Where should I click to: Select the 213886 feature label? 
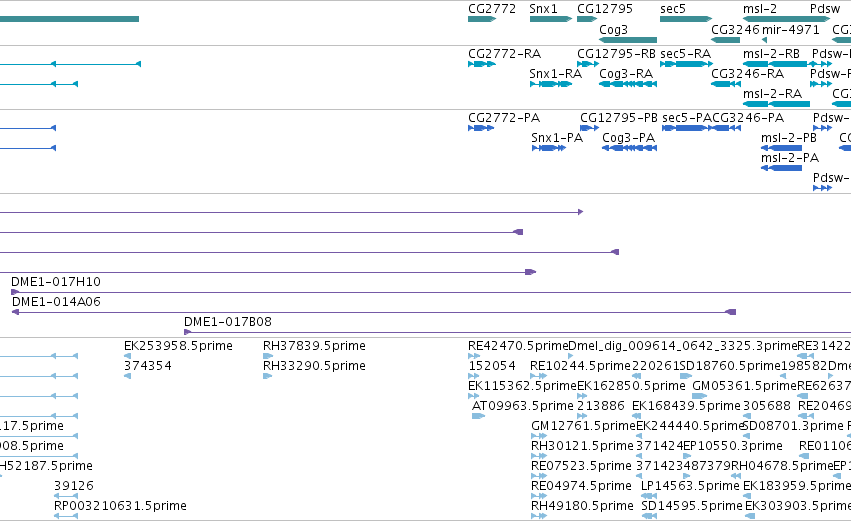click(601, 406)
